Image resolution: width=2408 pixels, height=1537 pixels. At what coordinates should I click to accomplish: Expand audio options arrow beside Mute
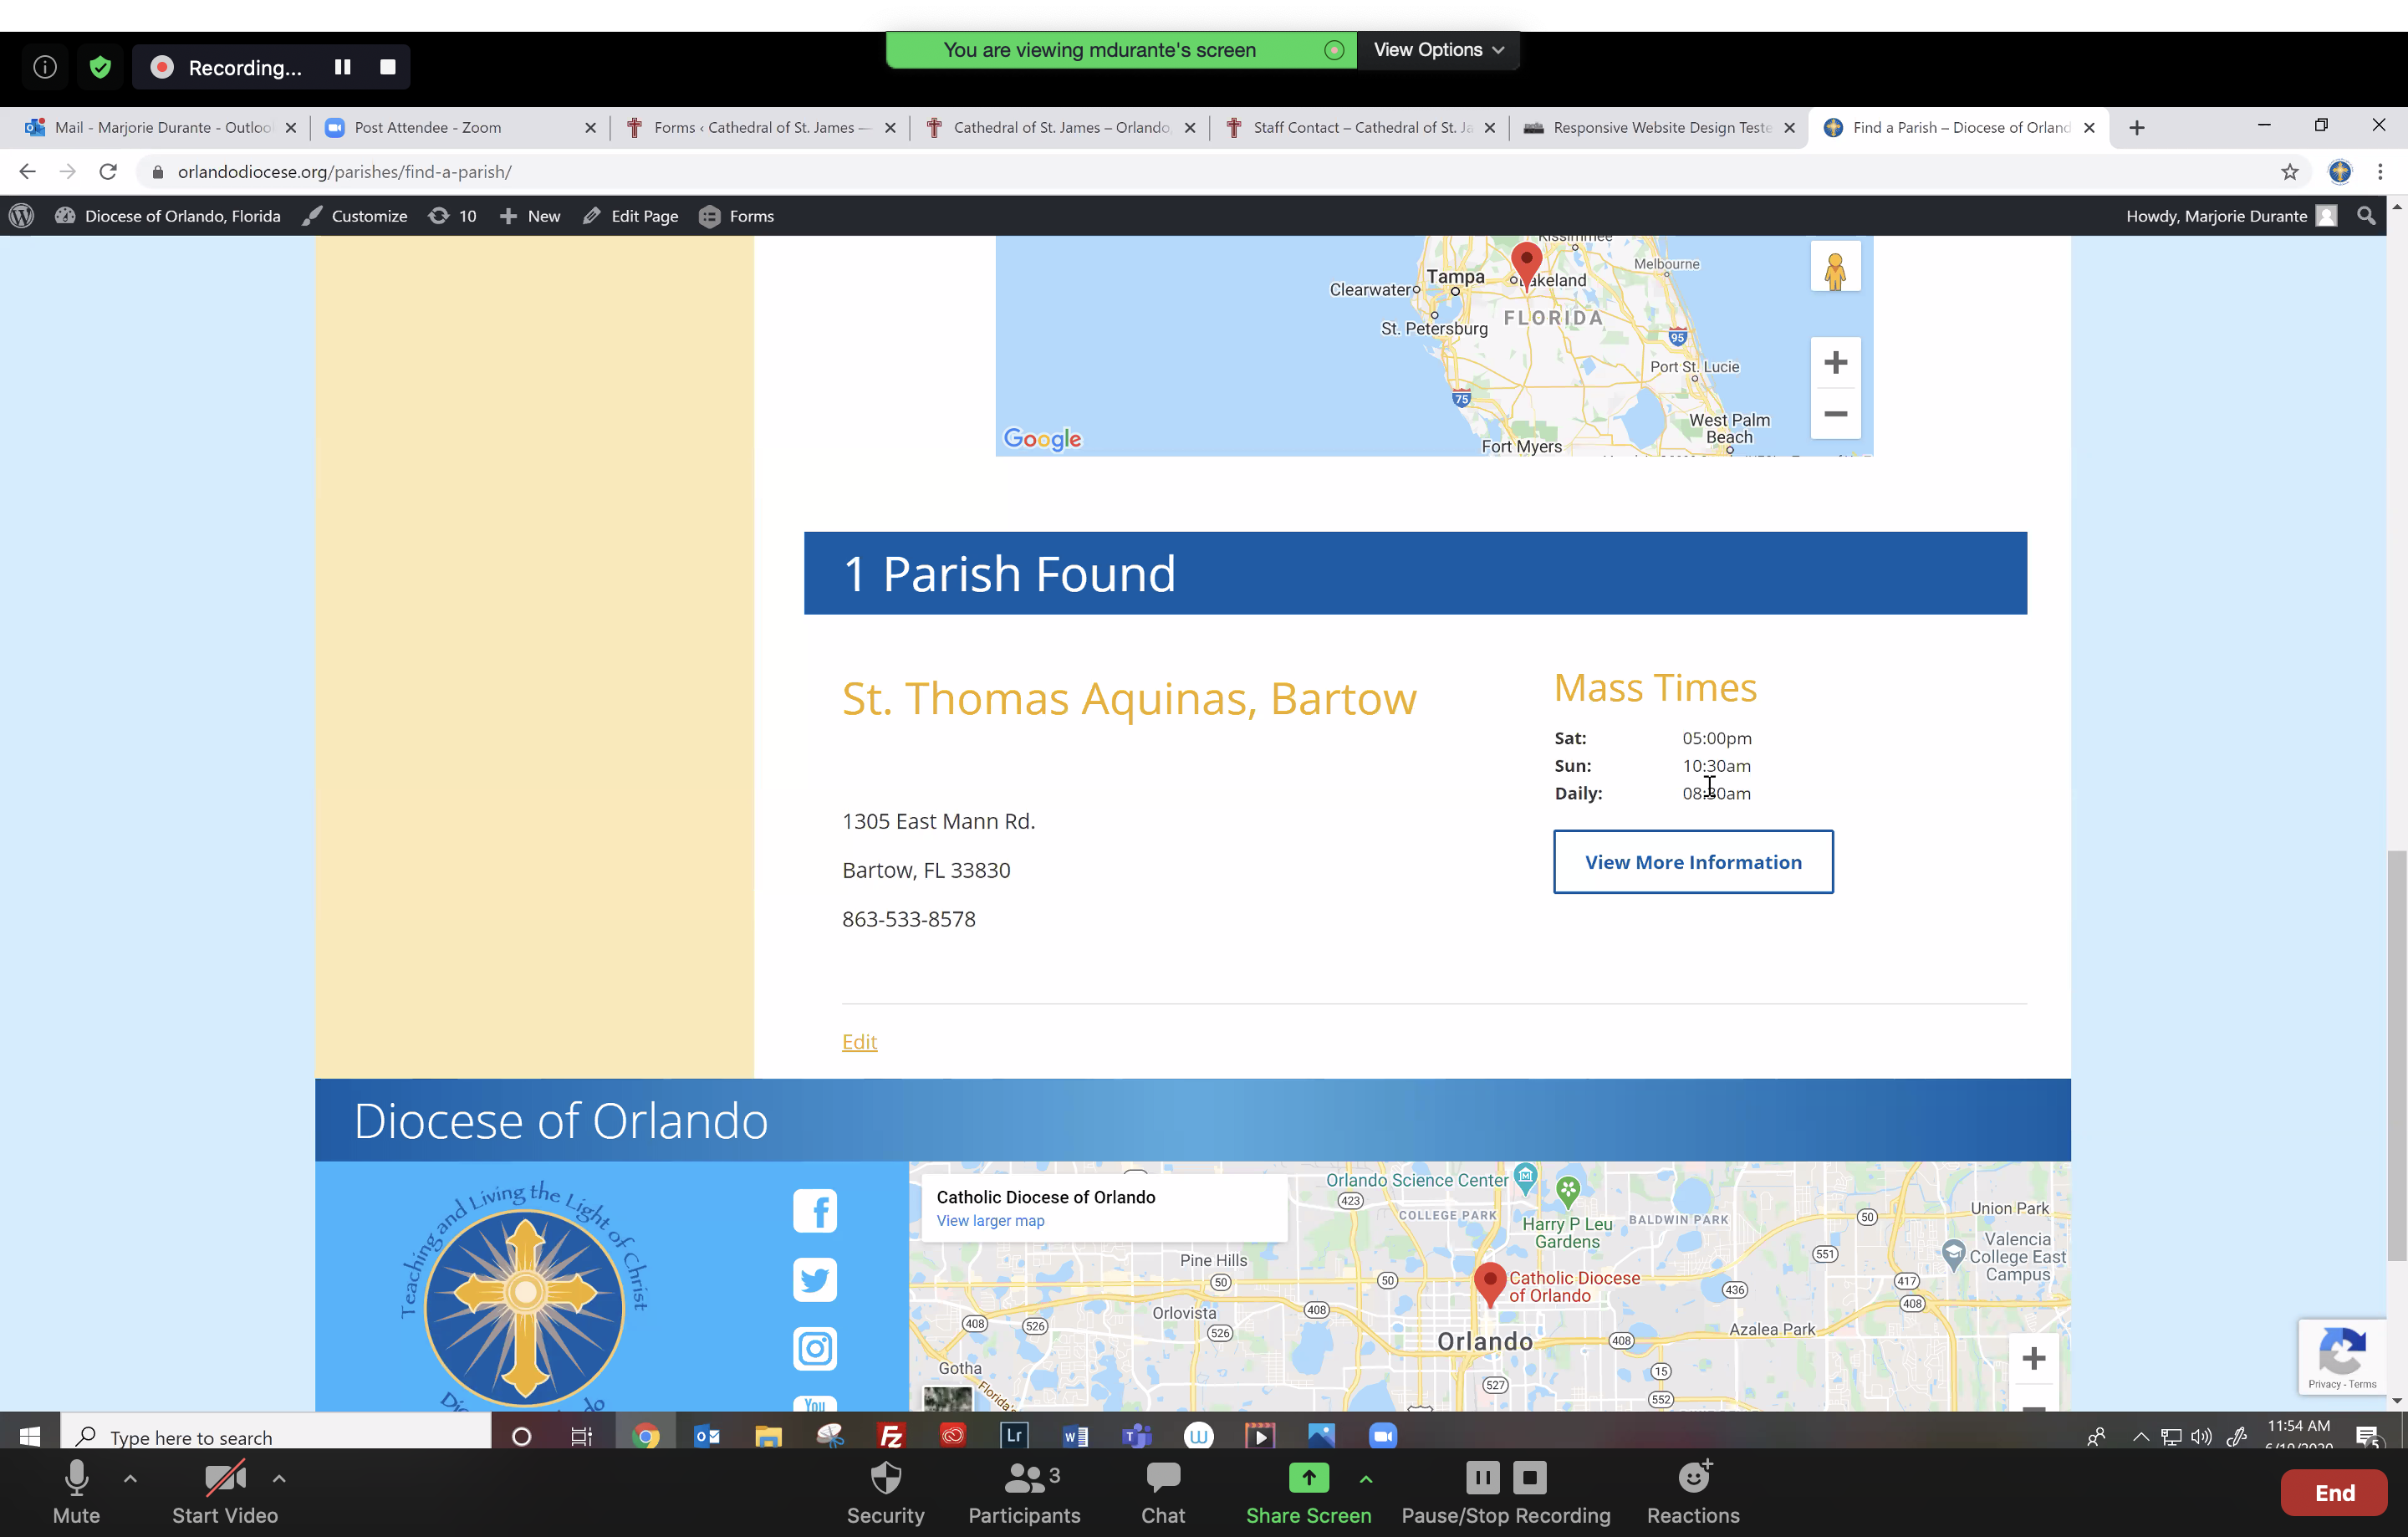click(130, 1478)
